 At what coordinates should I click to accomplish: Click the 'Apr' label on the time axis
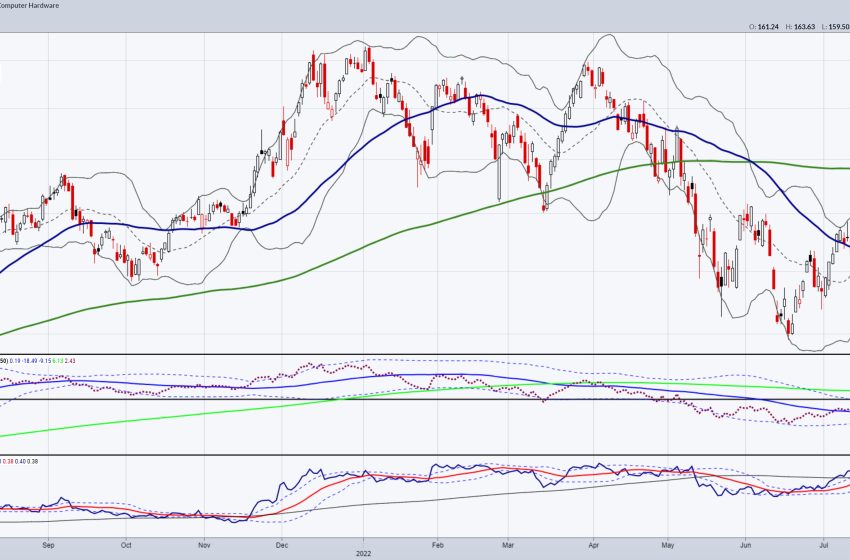[594, 545]
